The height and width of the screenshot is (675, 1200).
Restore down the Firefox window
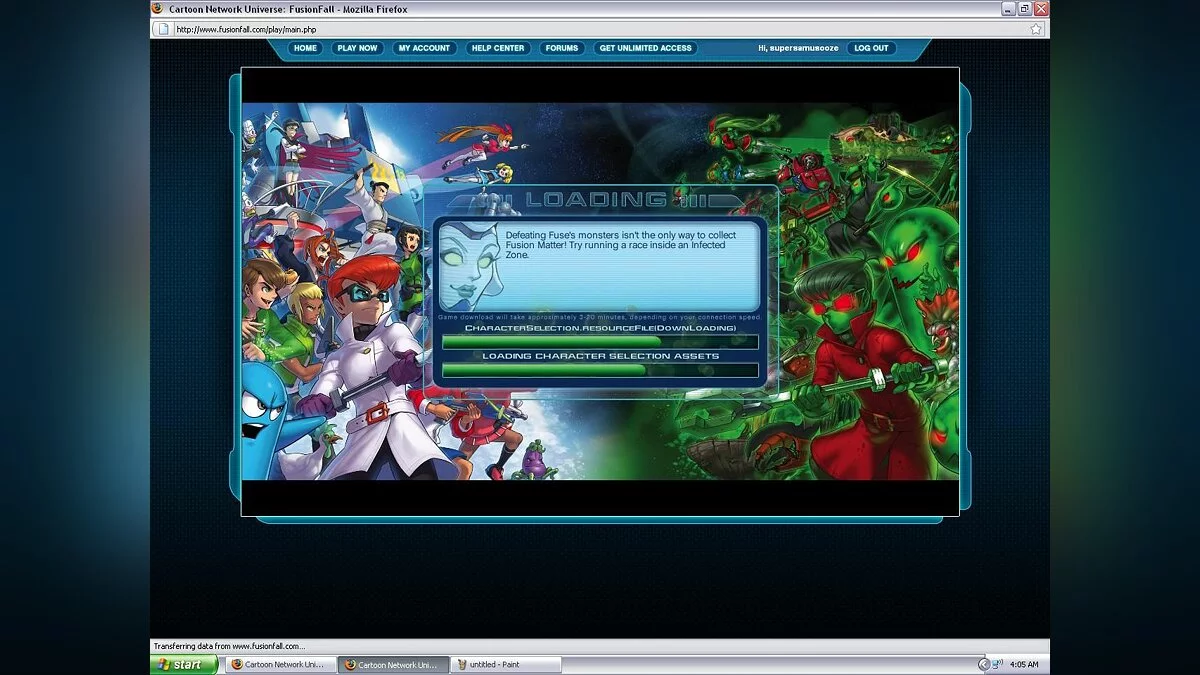click(x=1025, y=8)
